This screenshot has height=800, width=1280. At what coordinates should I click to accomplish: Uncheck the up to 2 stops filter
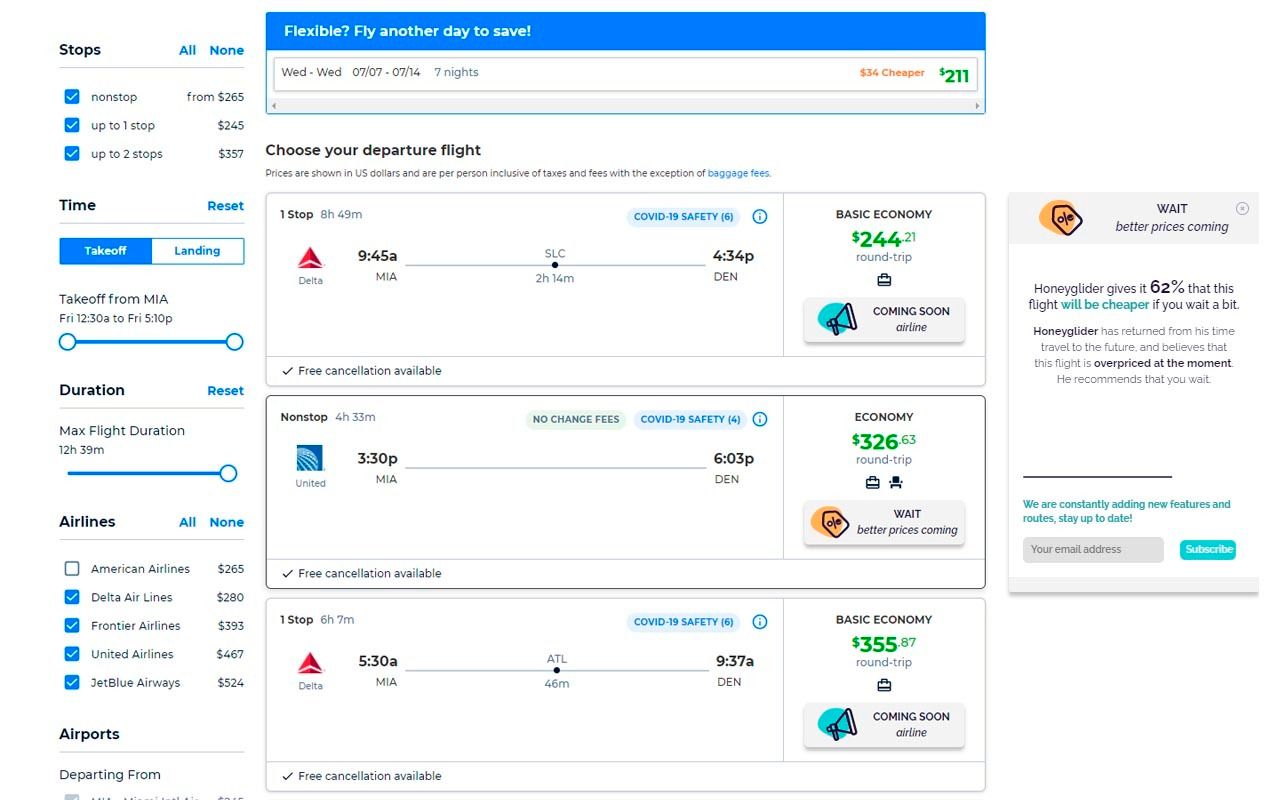coord(72,154)
